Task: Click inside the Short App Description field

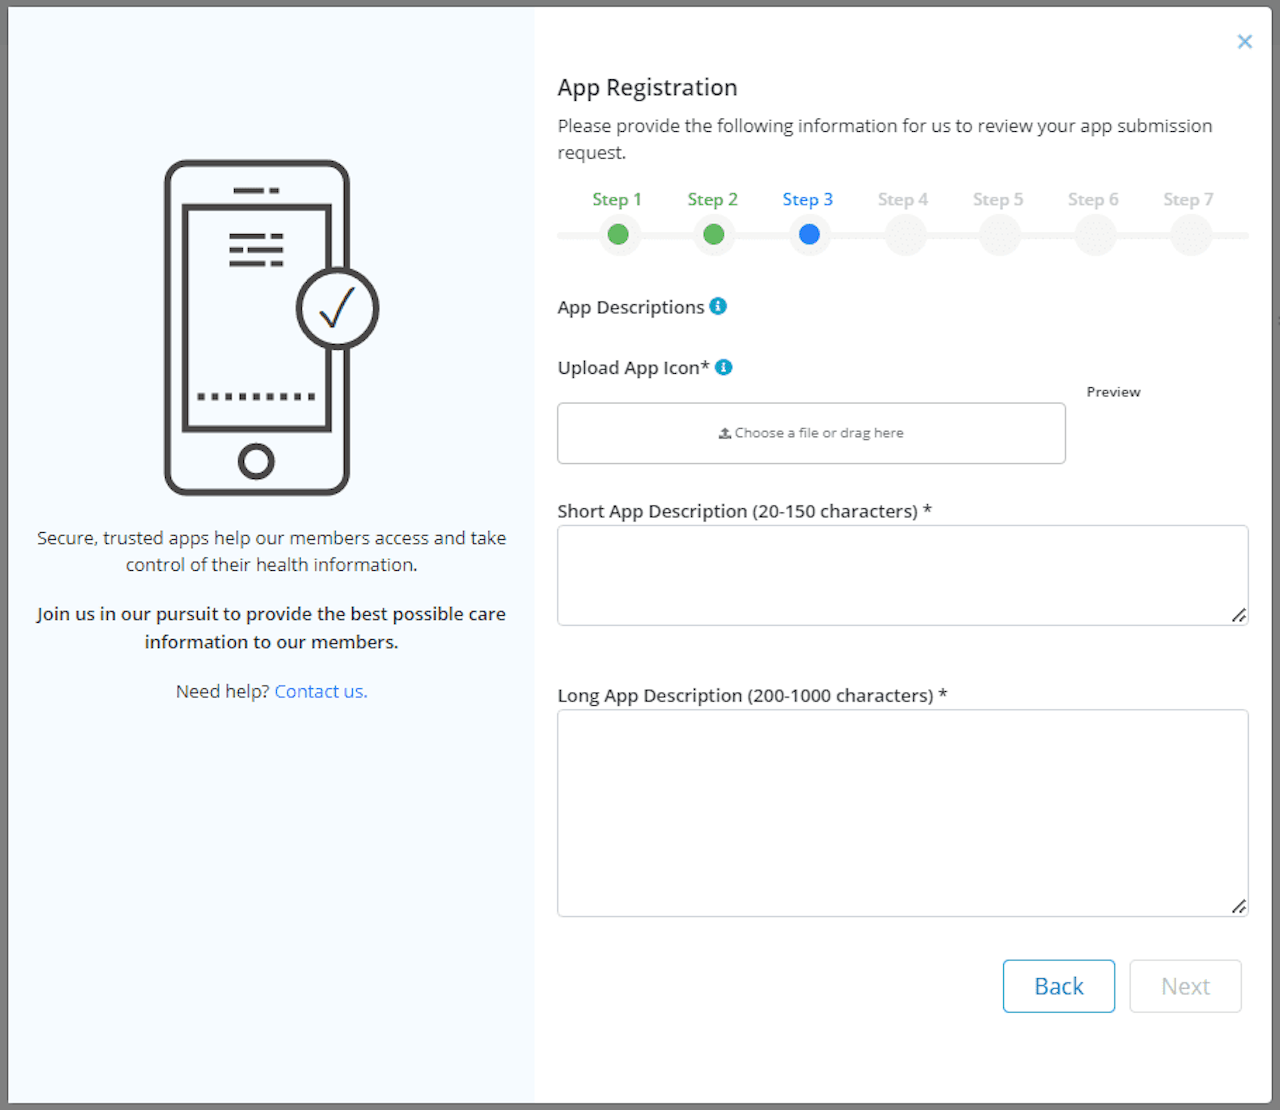Action: click(x=902, y=575)
